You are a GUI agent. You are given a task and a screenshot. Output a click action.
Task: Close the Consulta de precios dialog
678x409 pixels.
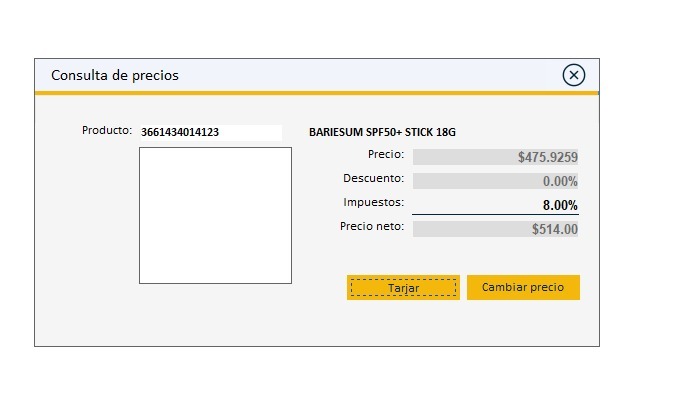573,75
